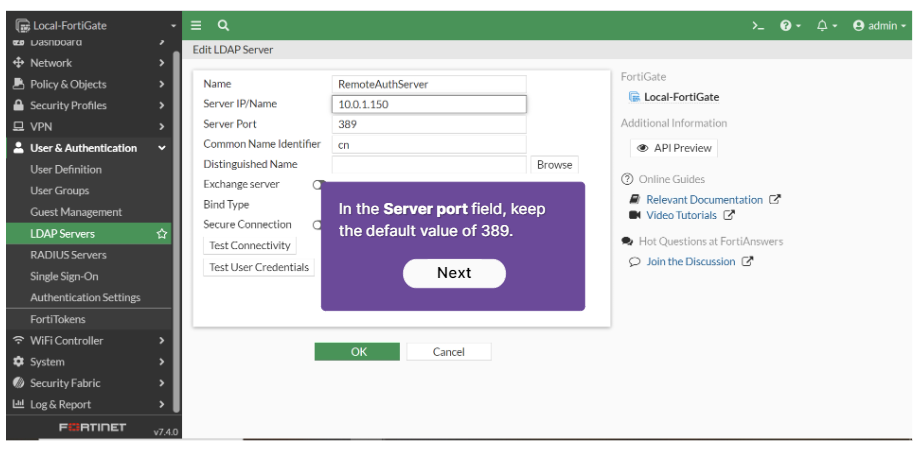Image resolution: width=920 pixels, height=450 pixels.
Task: Toggle LDAP Servers favorite star
Action: tap(161, 234)
